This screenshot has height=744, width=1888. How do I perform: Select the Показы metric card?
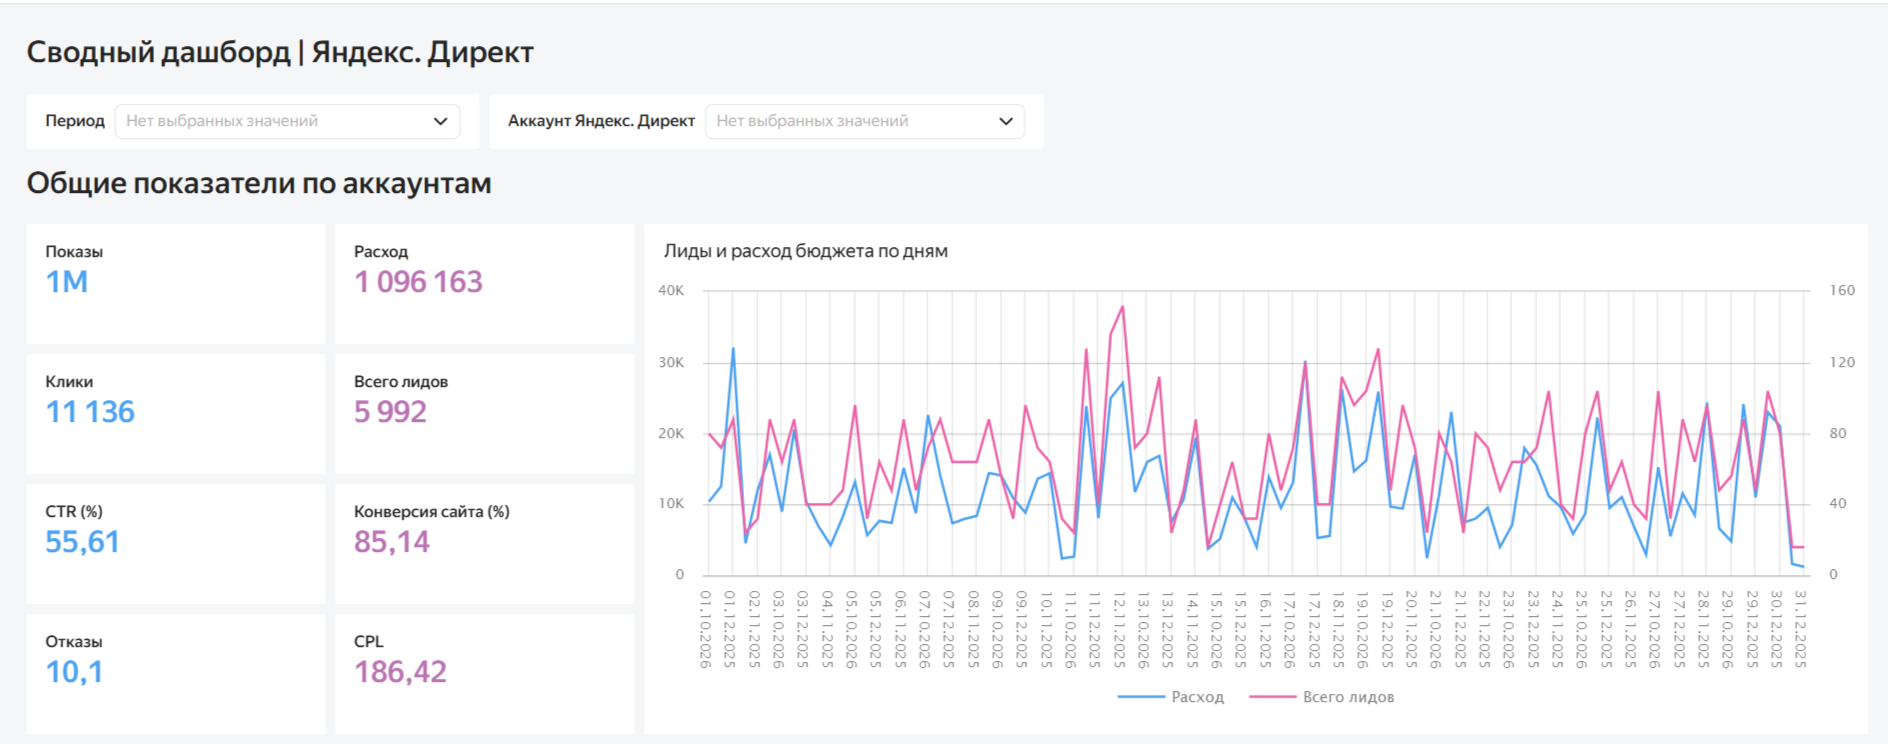[x=176, y=284]
